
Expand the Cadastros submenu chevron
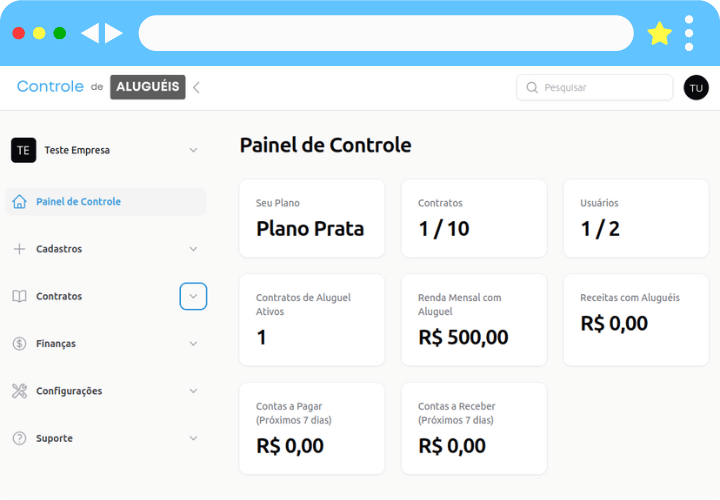(193, 249)
